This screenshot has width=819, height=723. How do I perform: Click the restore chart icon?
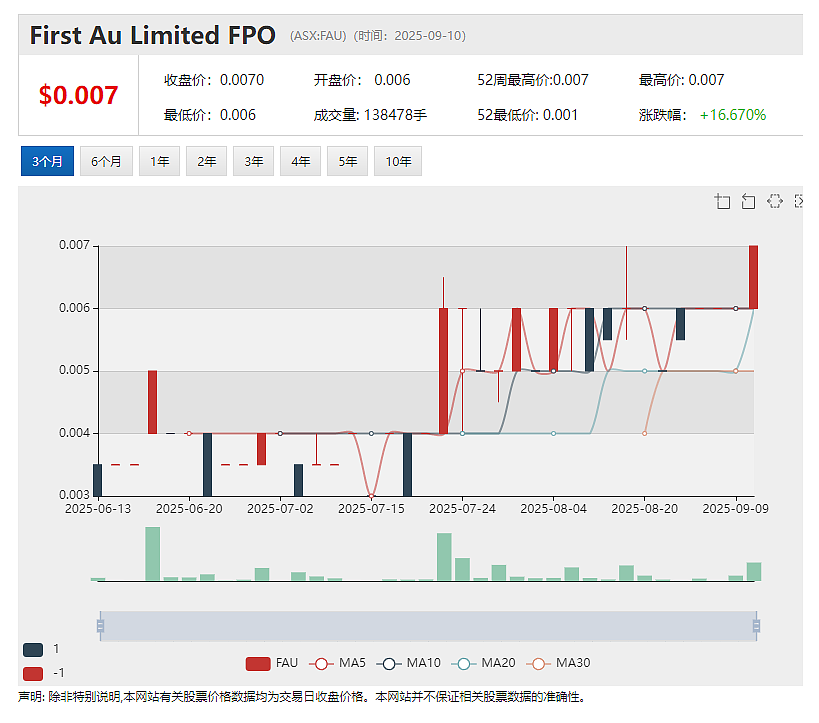[775, 201]
